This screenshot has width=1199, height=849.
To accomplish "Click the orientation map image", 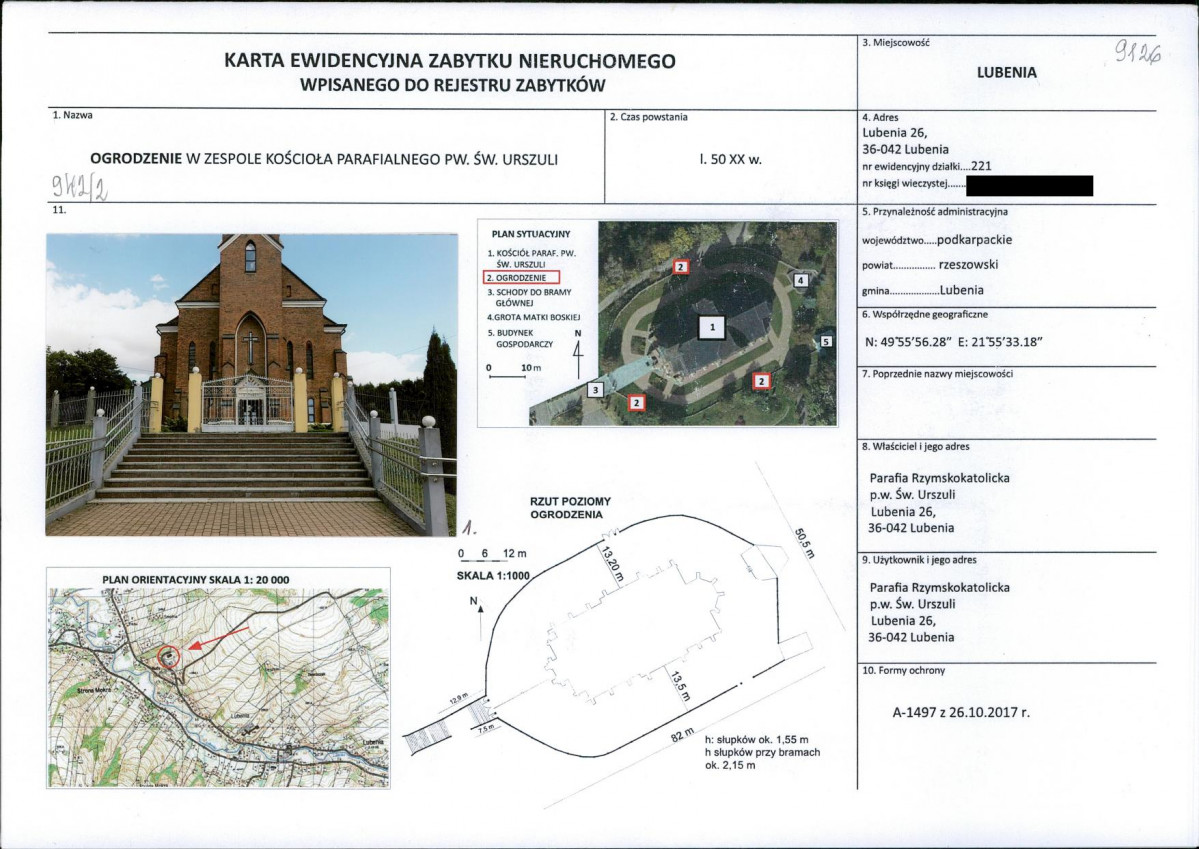I will coord(219,687).
